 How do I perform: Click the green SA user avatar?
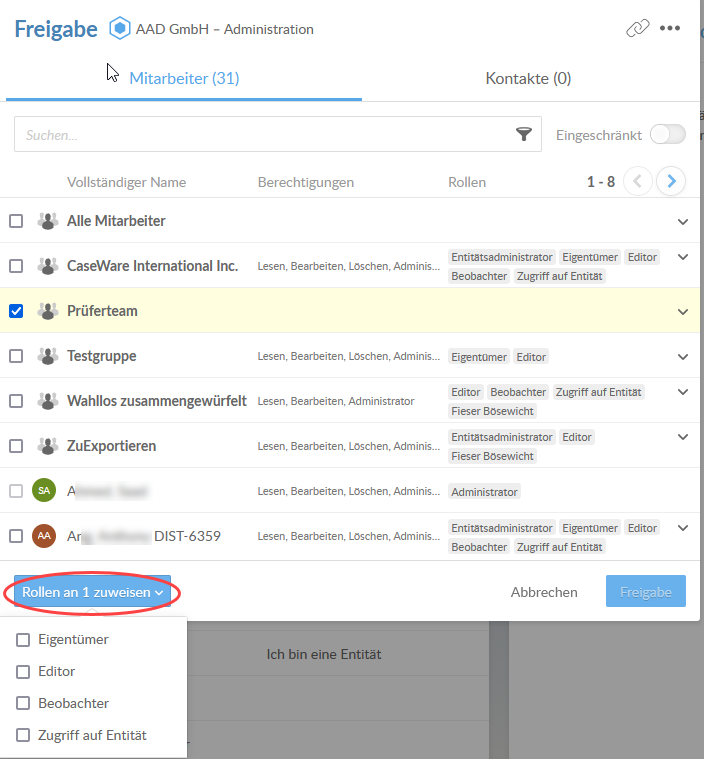tap(44, 490)
